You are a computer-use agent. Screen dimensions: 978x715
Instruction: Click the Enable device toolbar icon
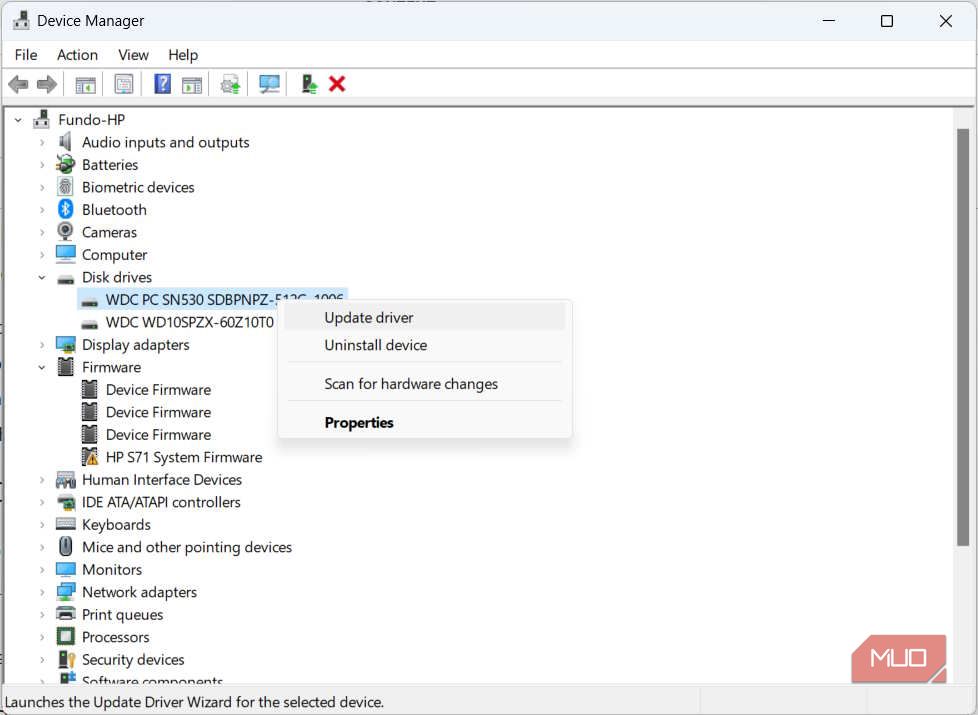(x=309, y=84)
